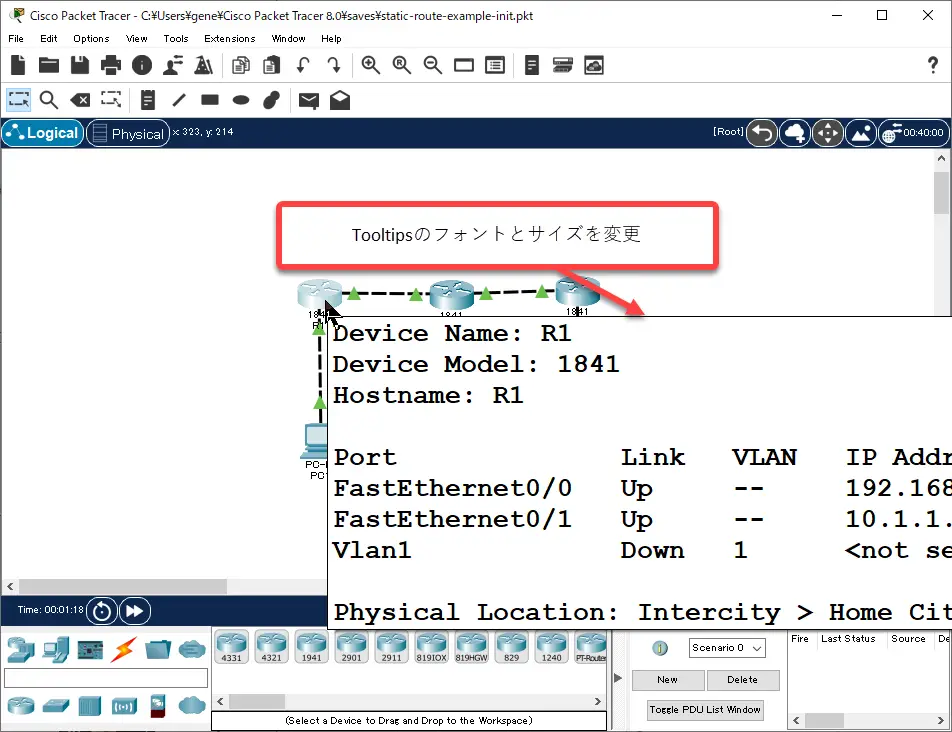952x732 pixels.
Task: Click the scenario info icon
Action: coord(660,648)
